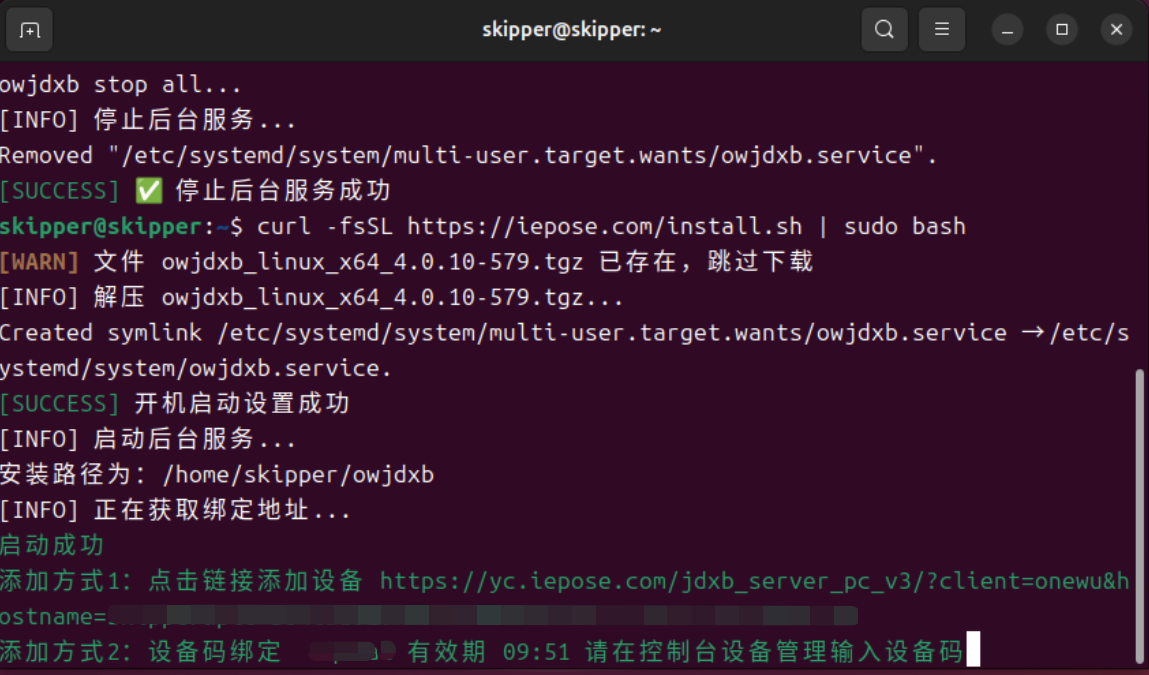Screen dimensions: 1149x675
Task: Click [SUCCESS] tag before 开机启动设置成功
Action: pos(60,404)
